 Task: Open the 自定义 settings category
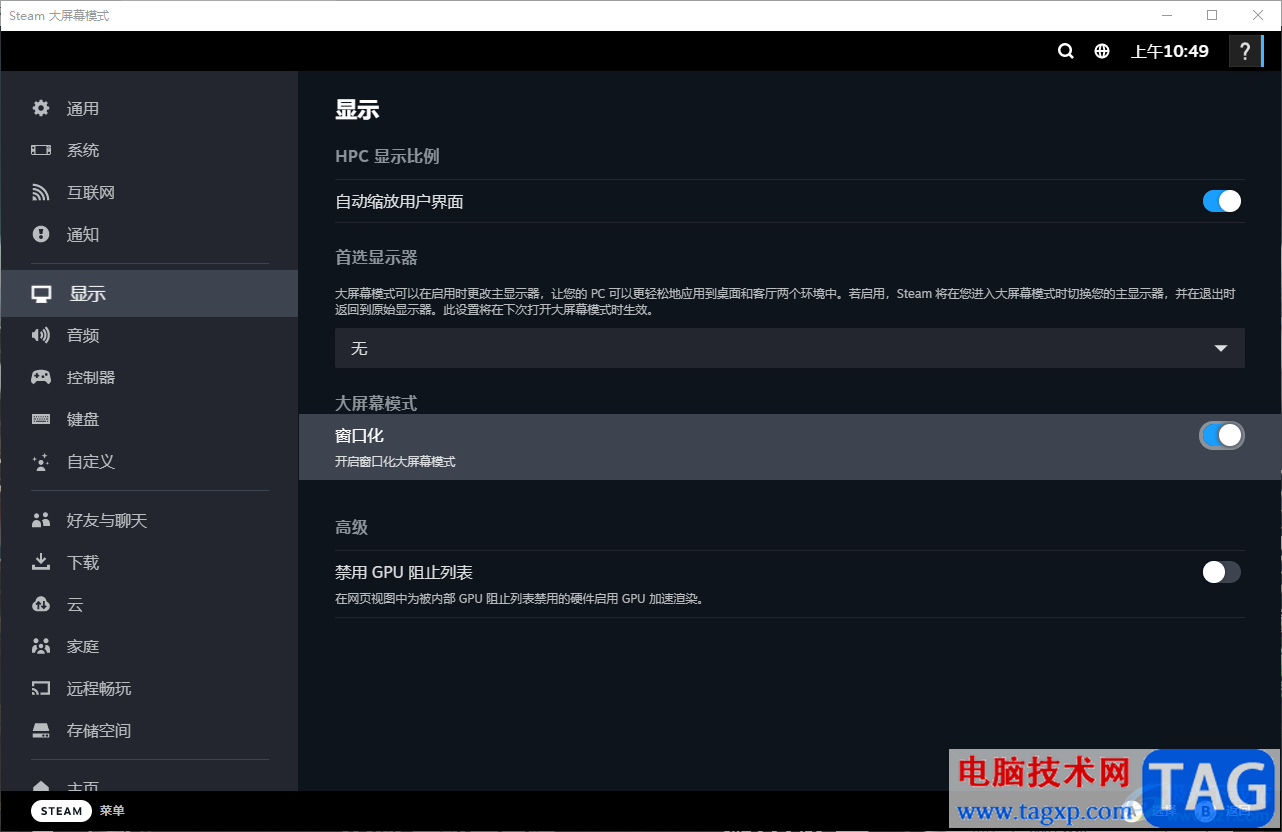click(x=149, y=461)
